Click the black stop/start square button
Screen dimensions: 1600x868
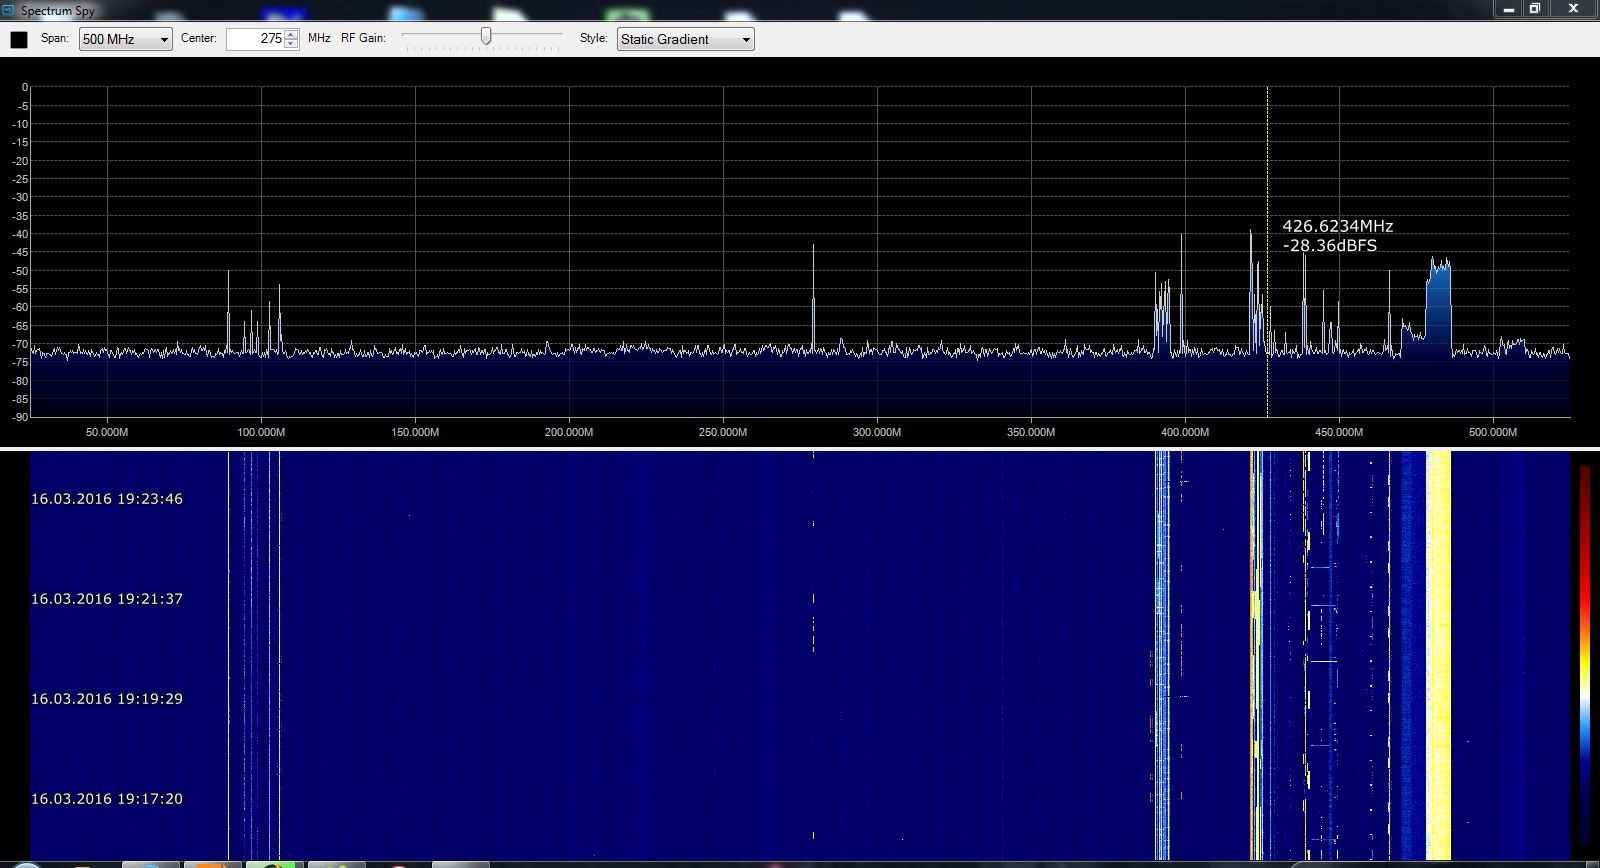pyautogui.click(x=19, y=40)
